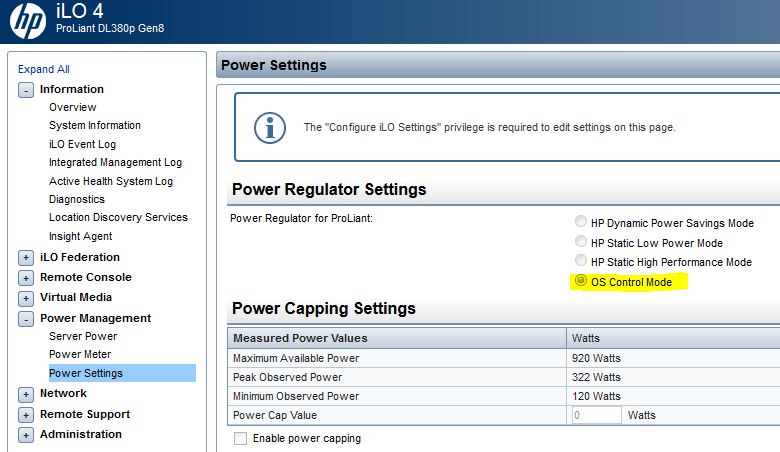
Task: Click Minimum Observed Power row label
Action: (295, 396)
